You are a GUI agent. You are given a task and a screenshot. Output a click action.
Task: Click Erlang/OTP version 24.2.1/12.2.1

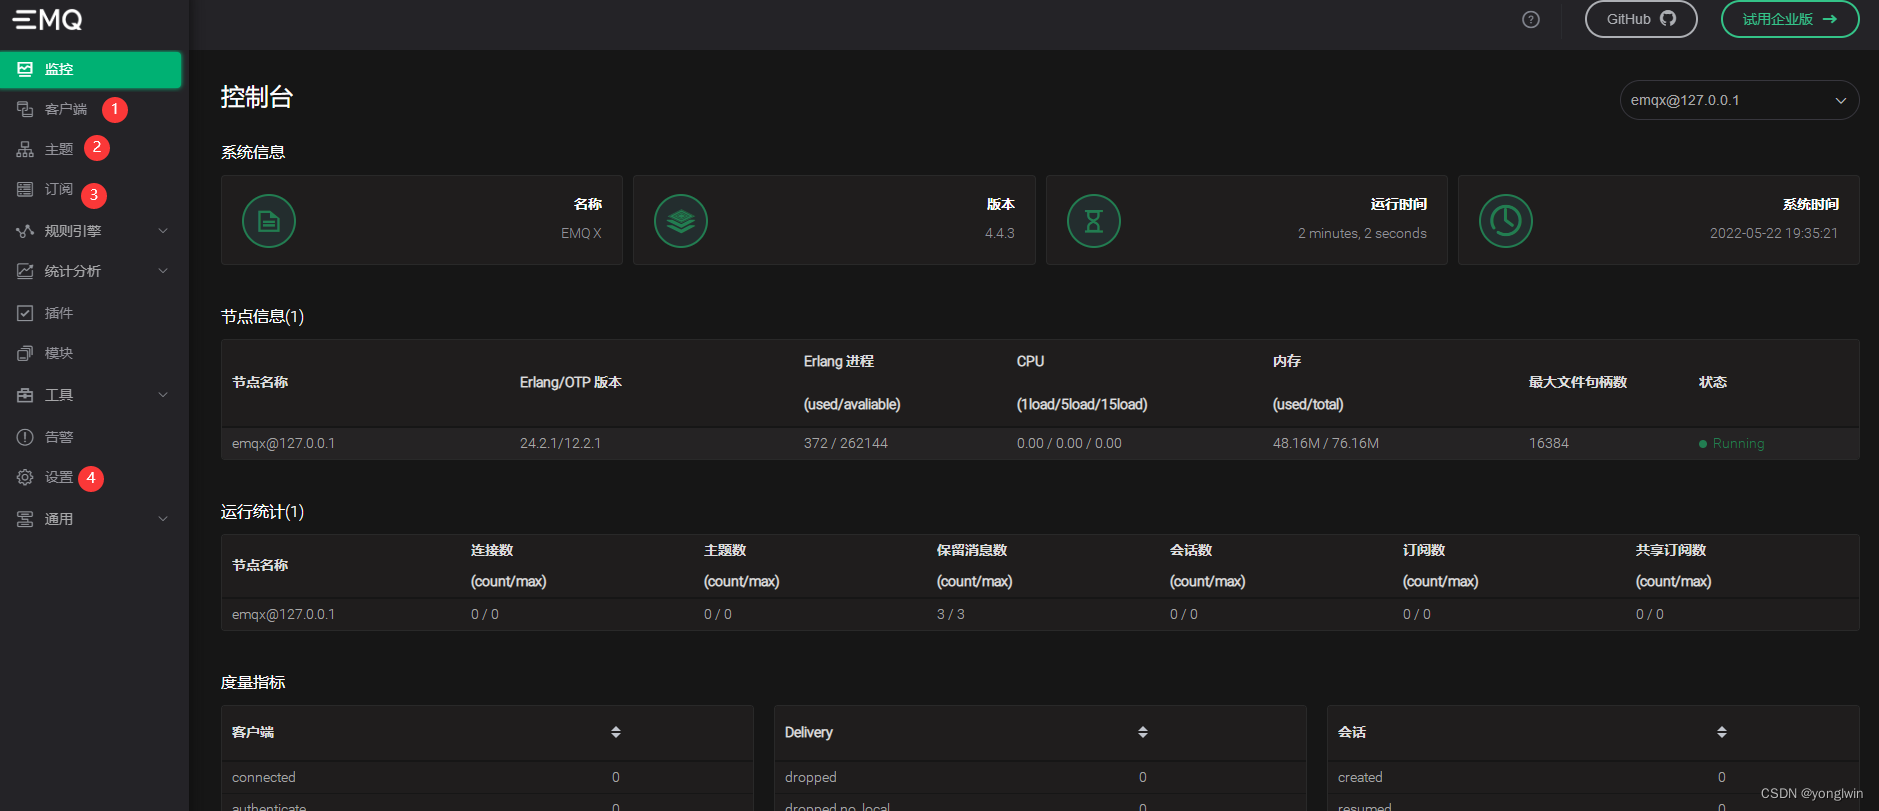click(x=561, y=443)
